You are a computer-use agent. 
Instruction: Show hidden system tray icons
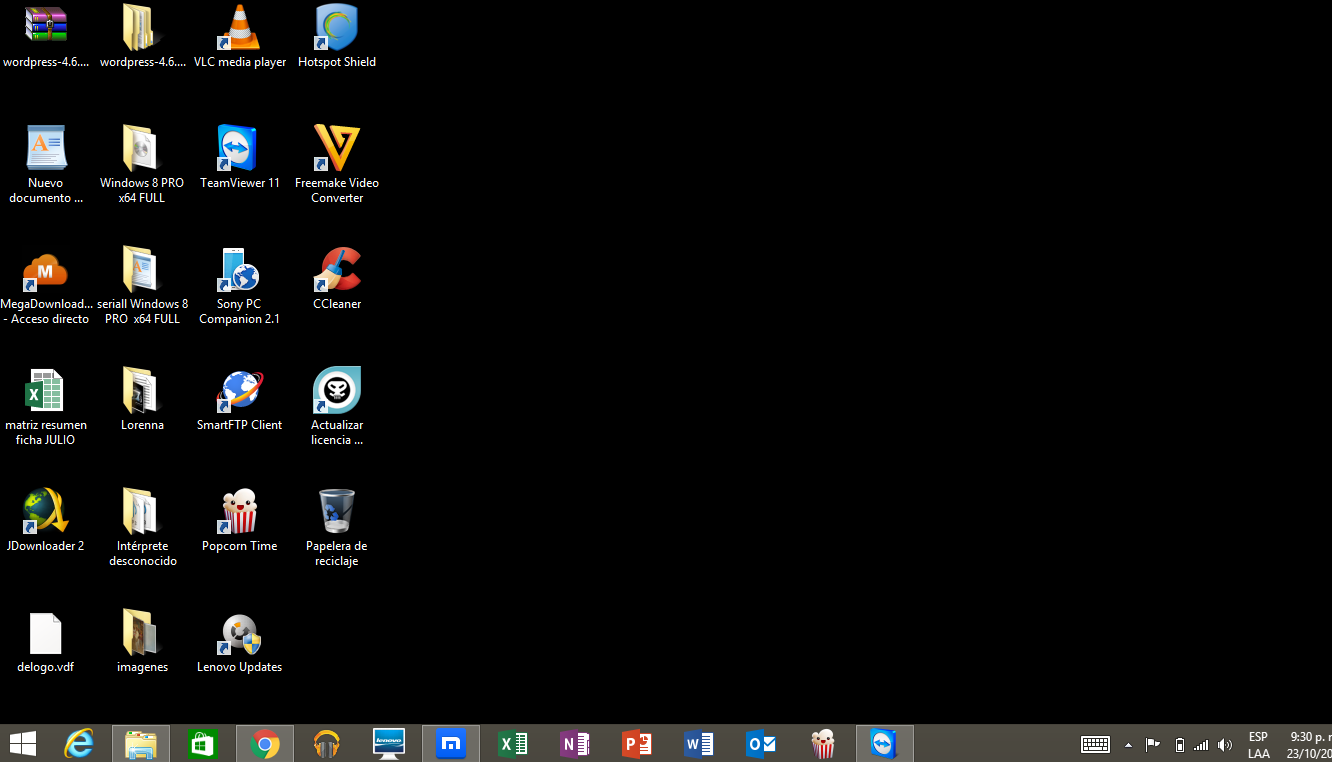pos(1128,745)
